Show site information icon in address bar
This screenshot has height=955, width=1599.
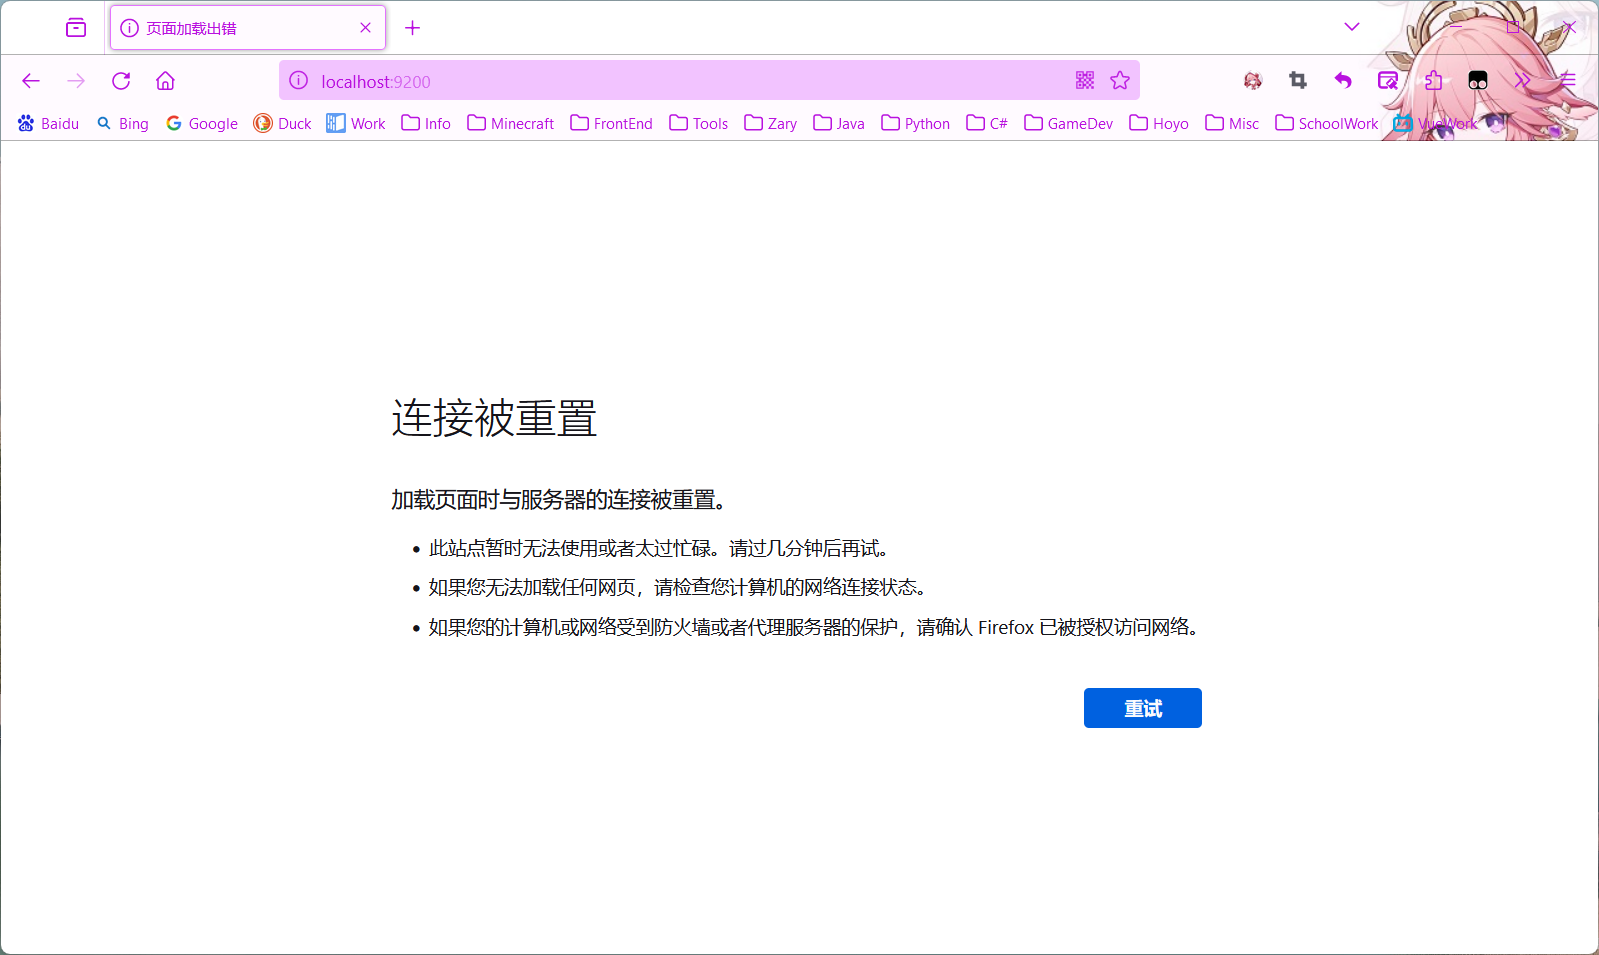[299, 81]
